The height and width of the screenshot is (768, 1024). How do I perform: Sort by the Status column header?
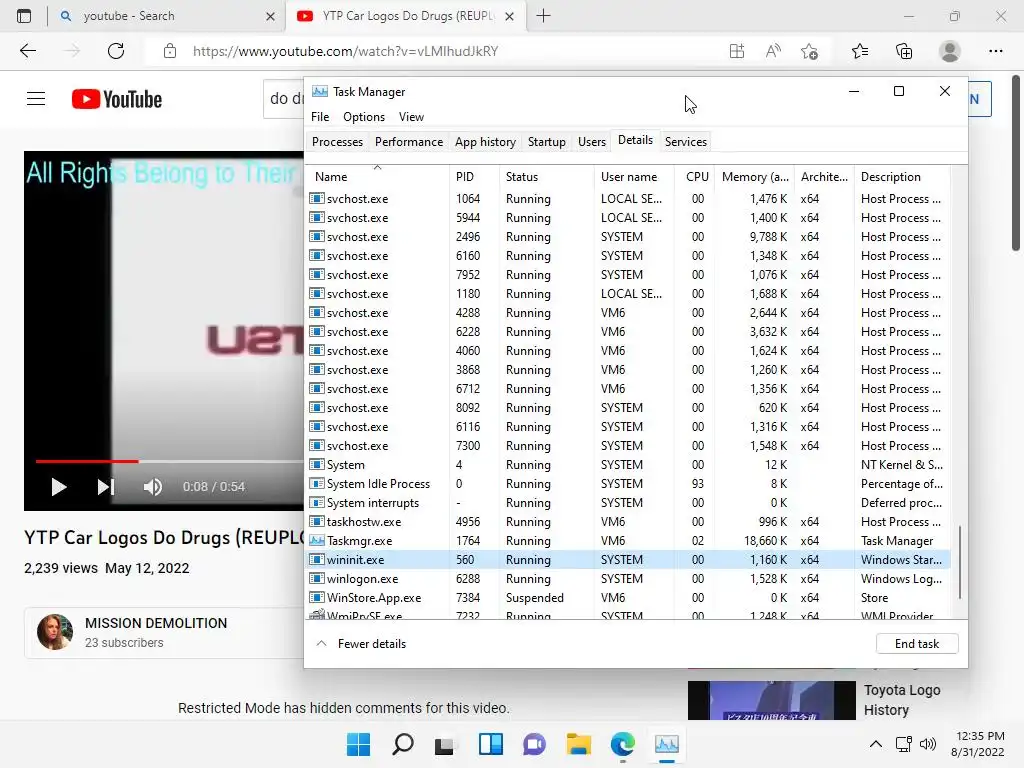coord(547,176)
